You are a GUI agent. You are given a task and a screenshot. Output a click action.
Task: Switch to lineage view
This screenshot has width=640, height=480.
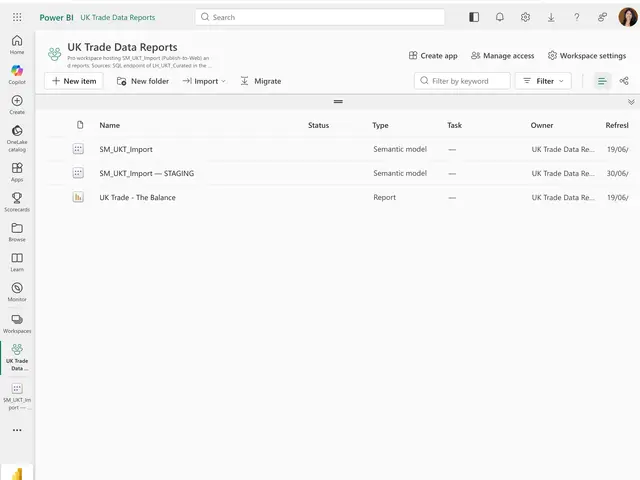click(x=624, y=81)
